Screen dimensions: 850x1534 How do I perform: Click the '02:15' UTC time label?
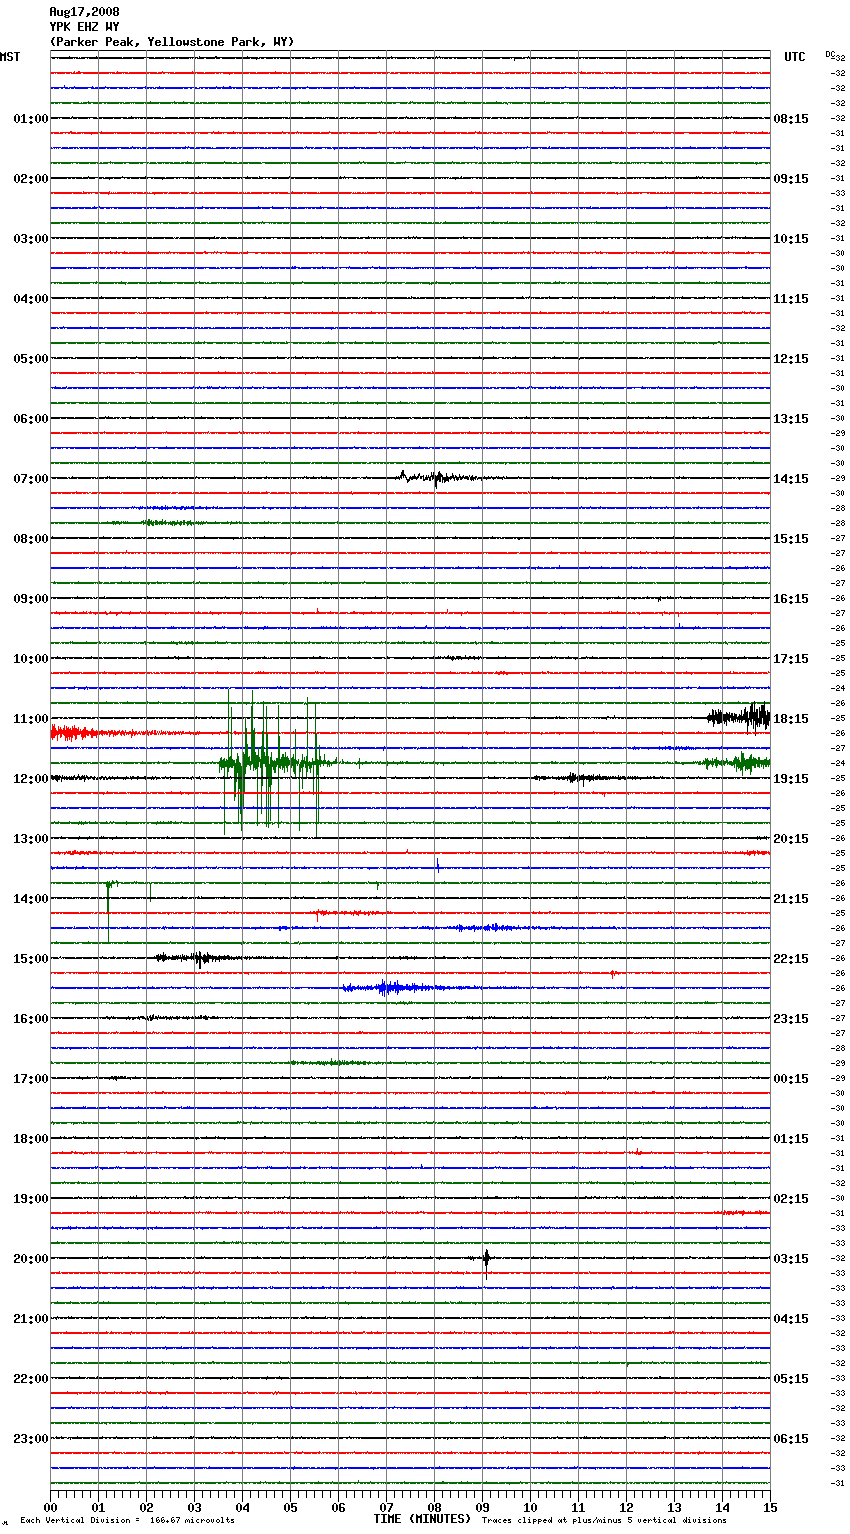[791, 1199]
